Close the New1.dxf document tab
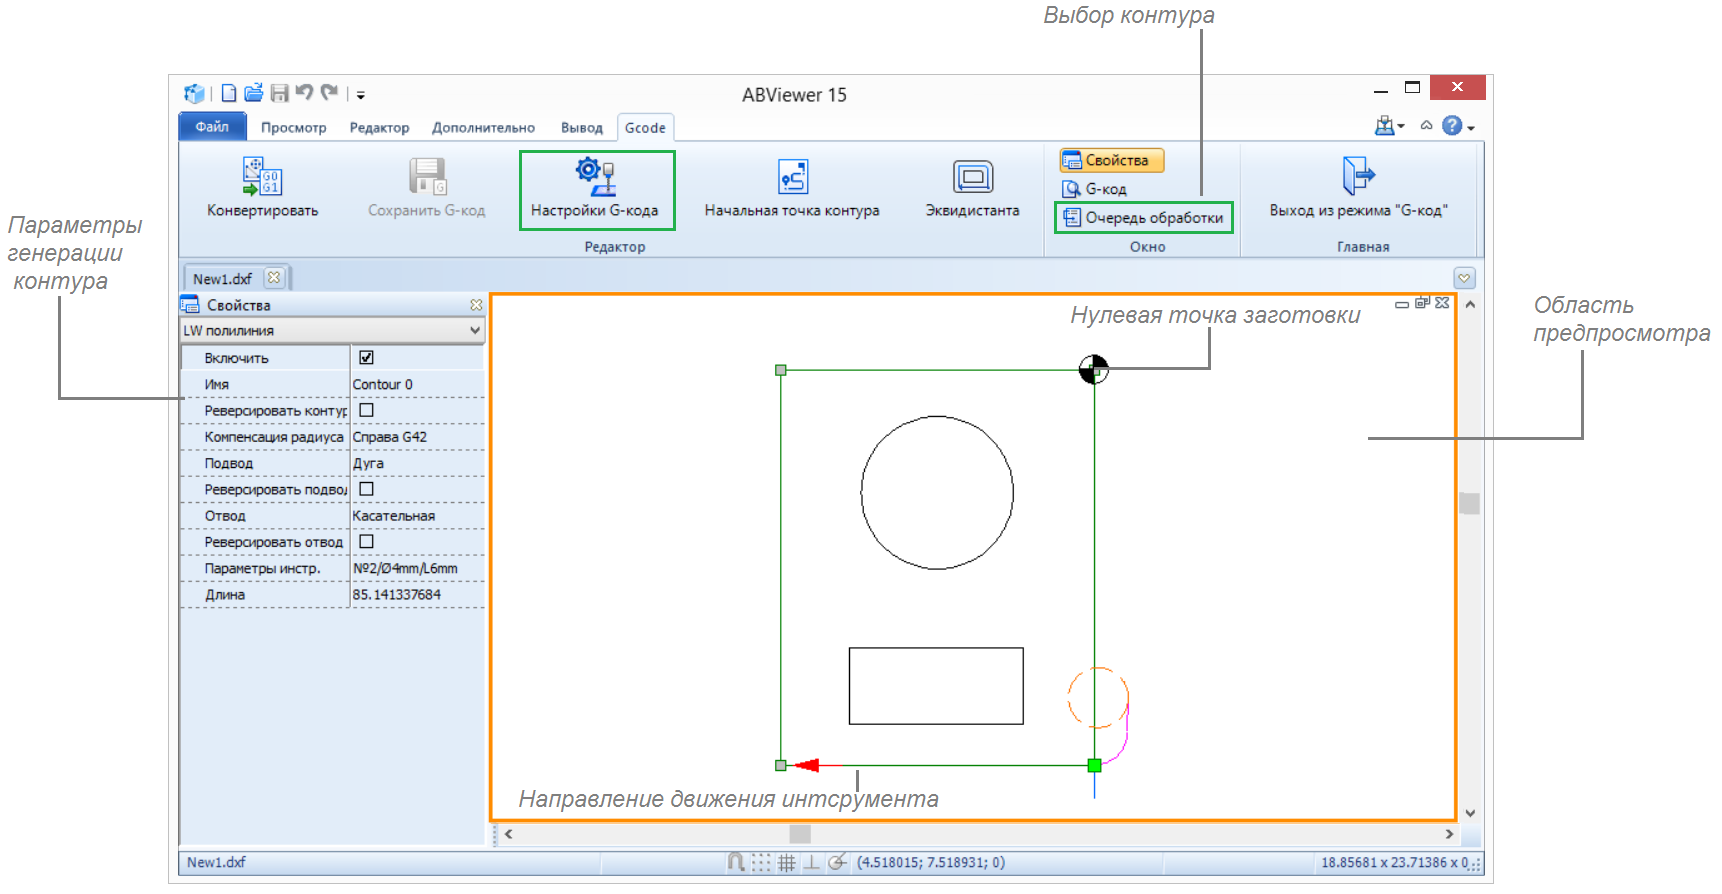The width and height of the screenshot is (1722, 894). click(274, 278)
